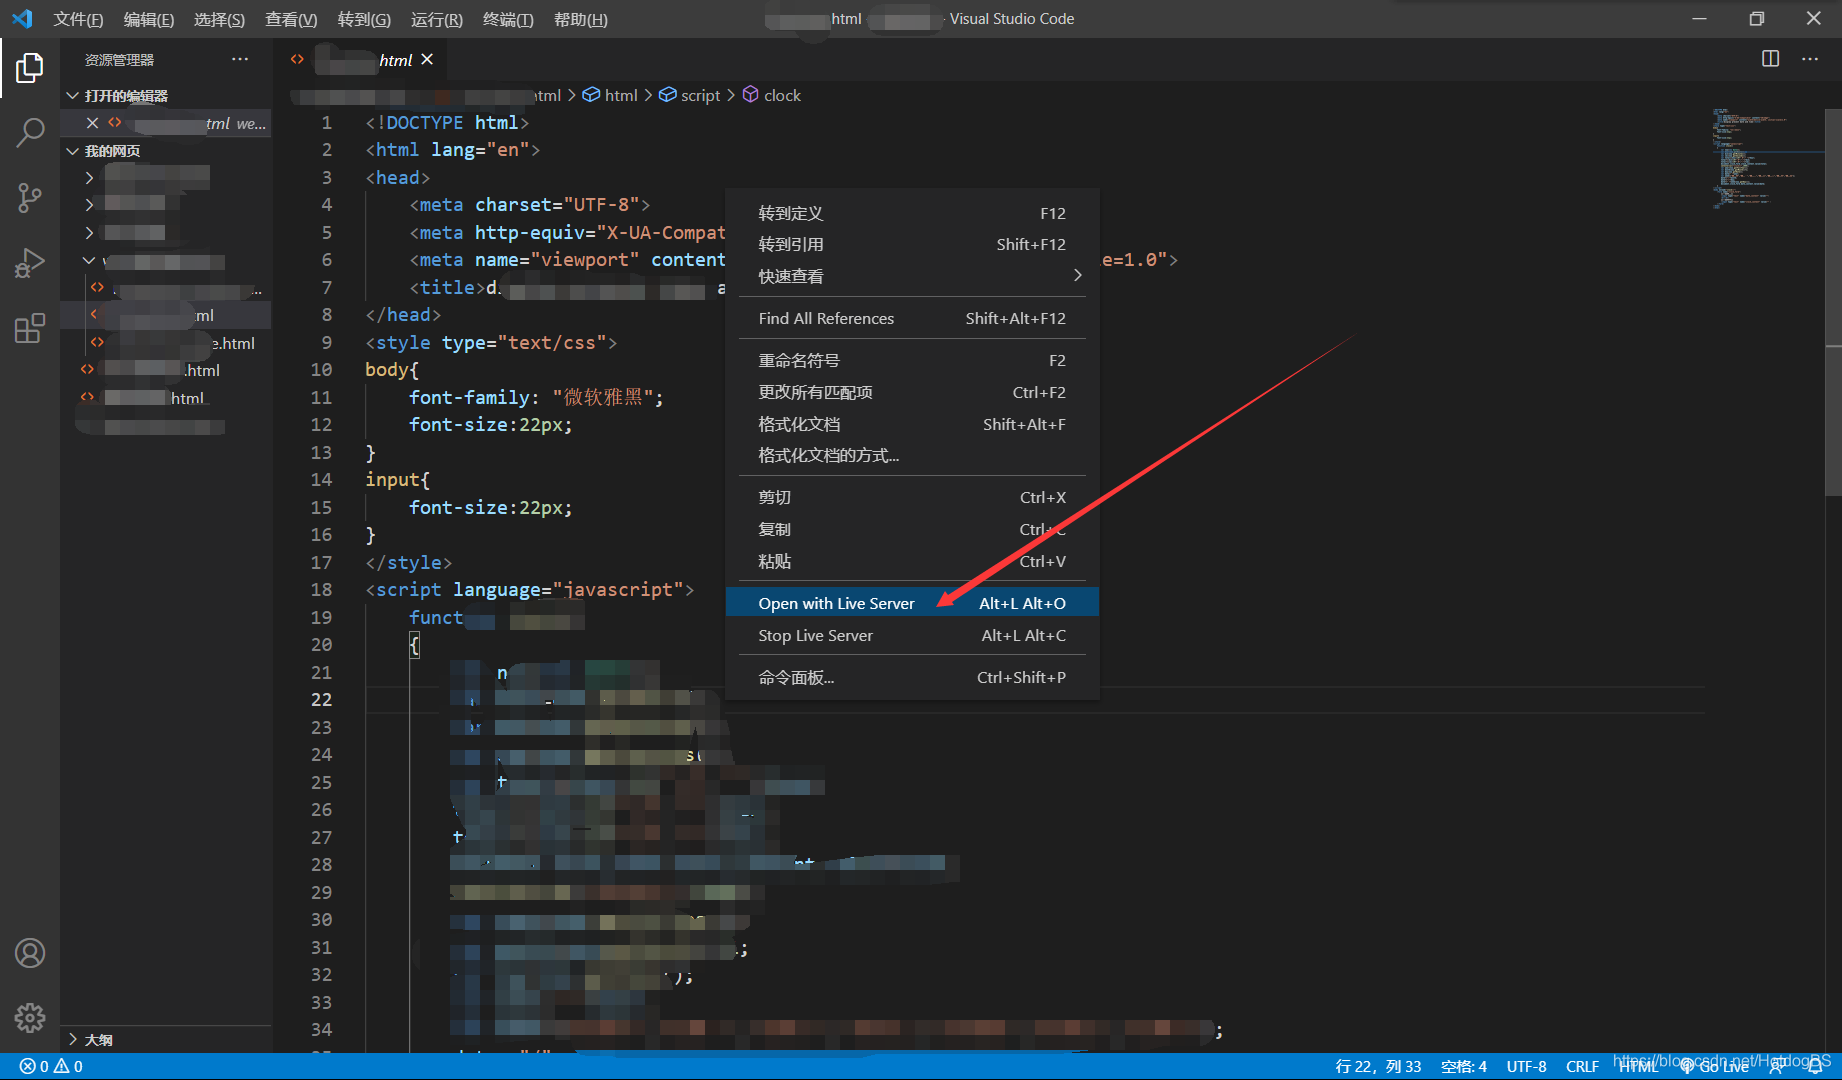This screenshot has width=1842, height=1080.
Task: Select Open with Live Server
Action: point(912,603)
